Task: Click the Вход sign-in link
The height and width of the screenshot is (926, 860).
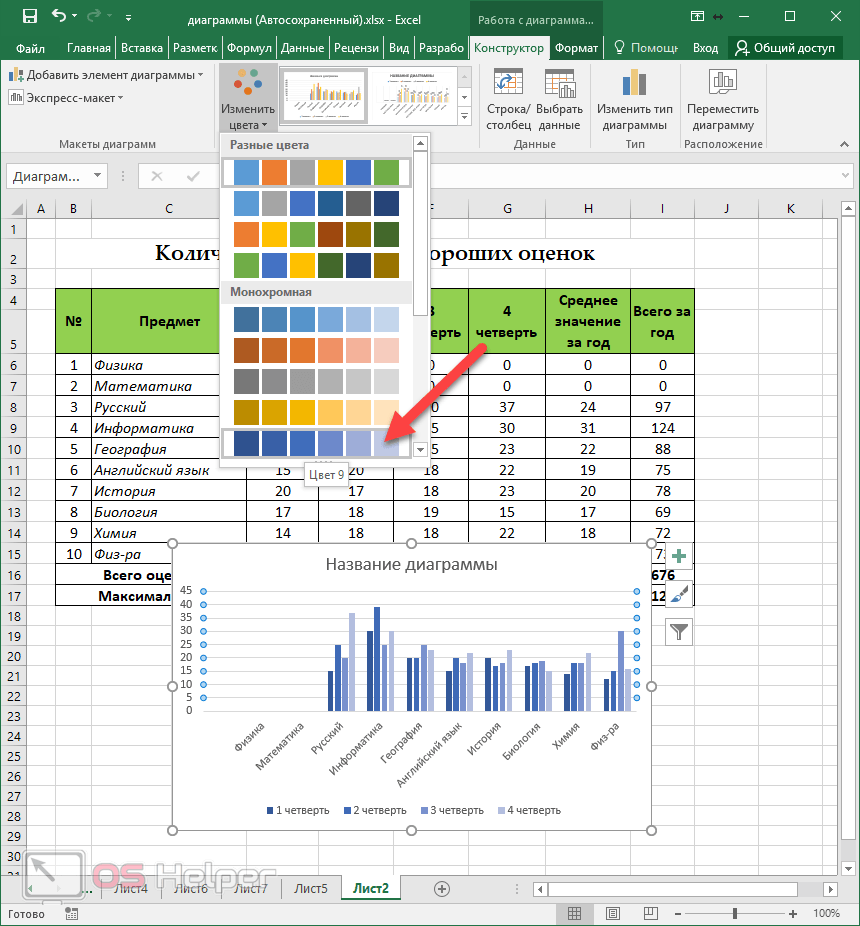Action: click(705, 48)
